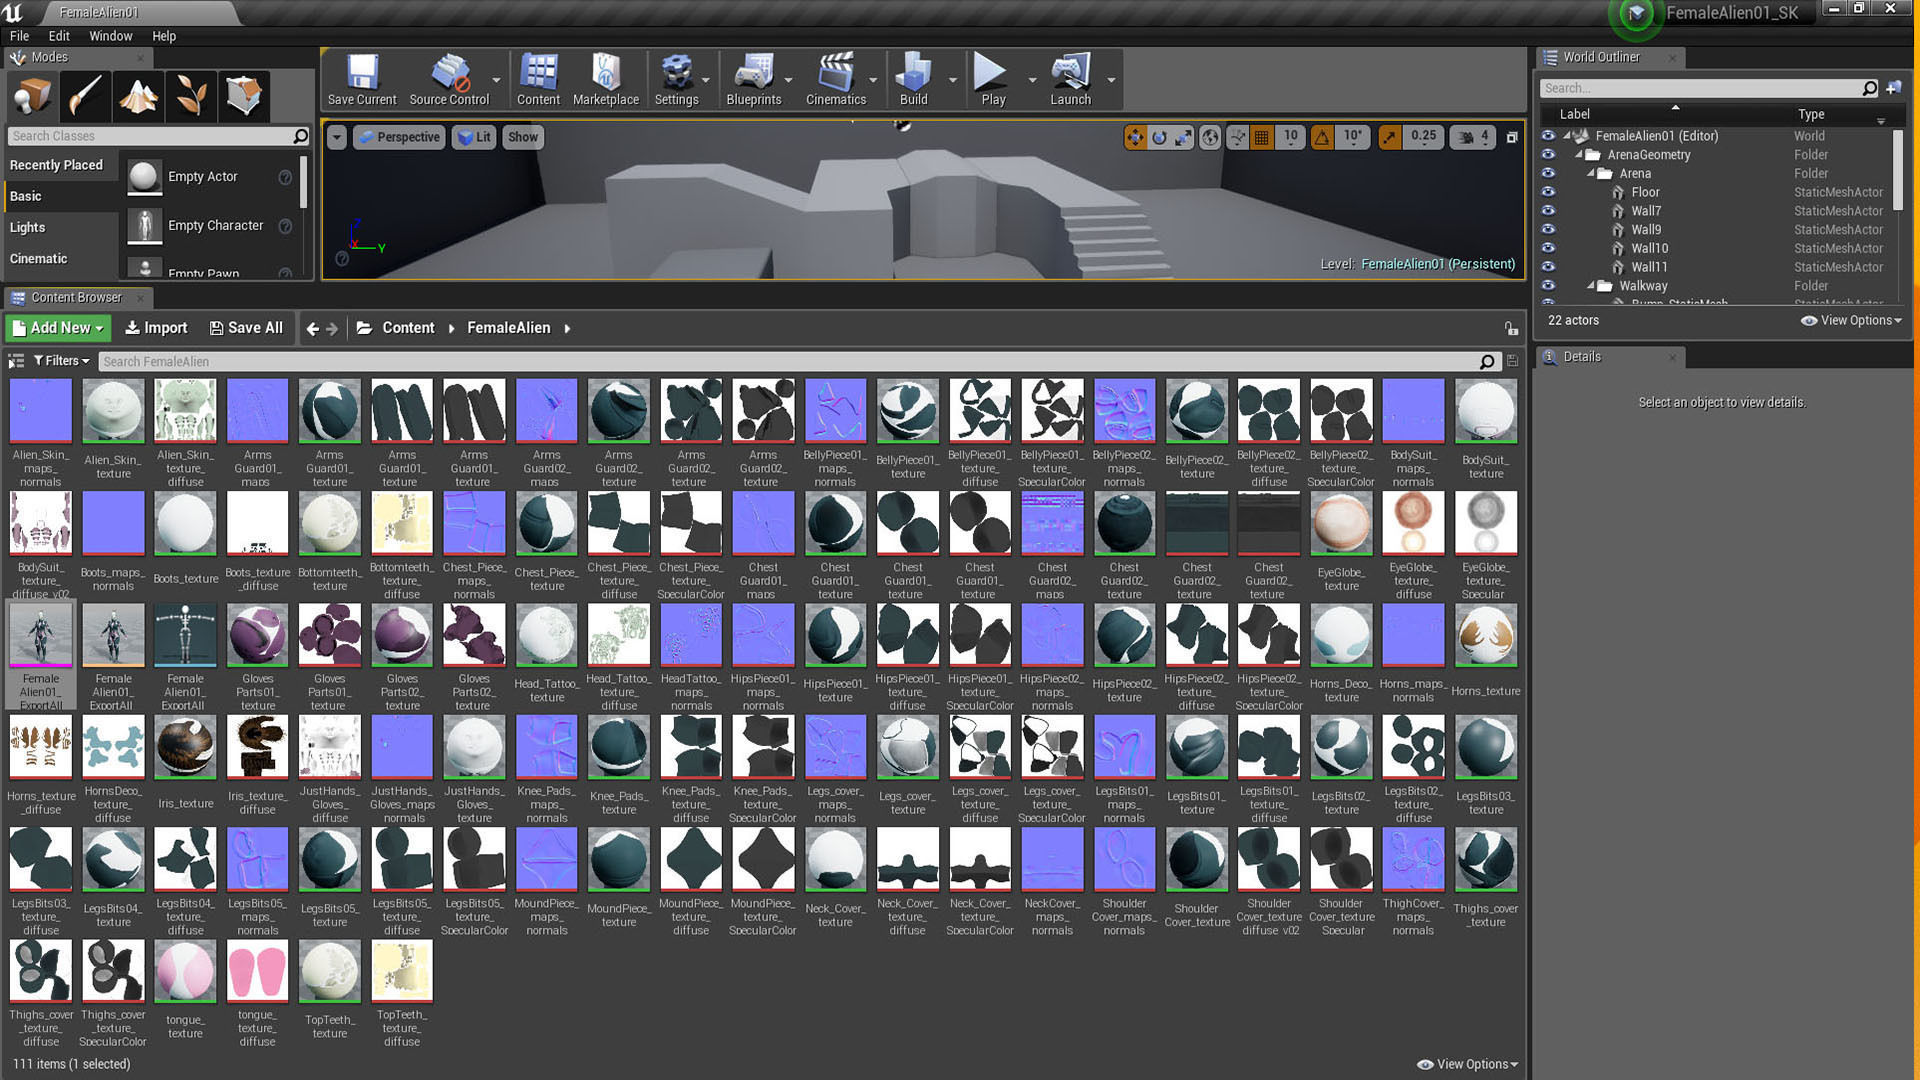Open the Blueprints toolbar button
The width and height of the screenshot is (1920, 1080).
click(x=753, y=80)
